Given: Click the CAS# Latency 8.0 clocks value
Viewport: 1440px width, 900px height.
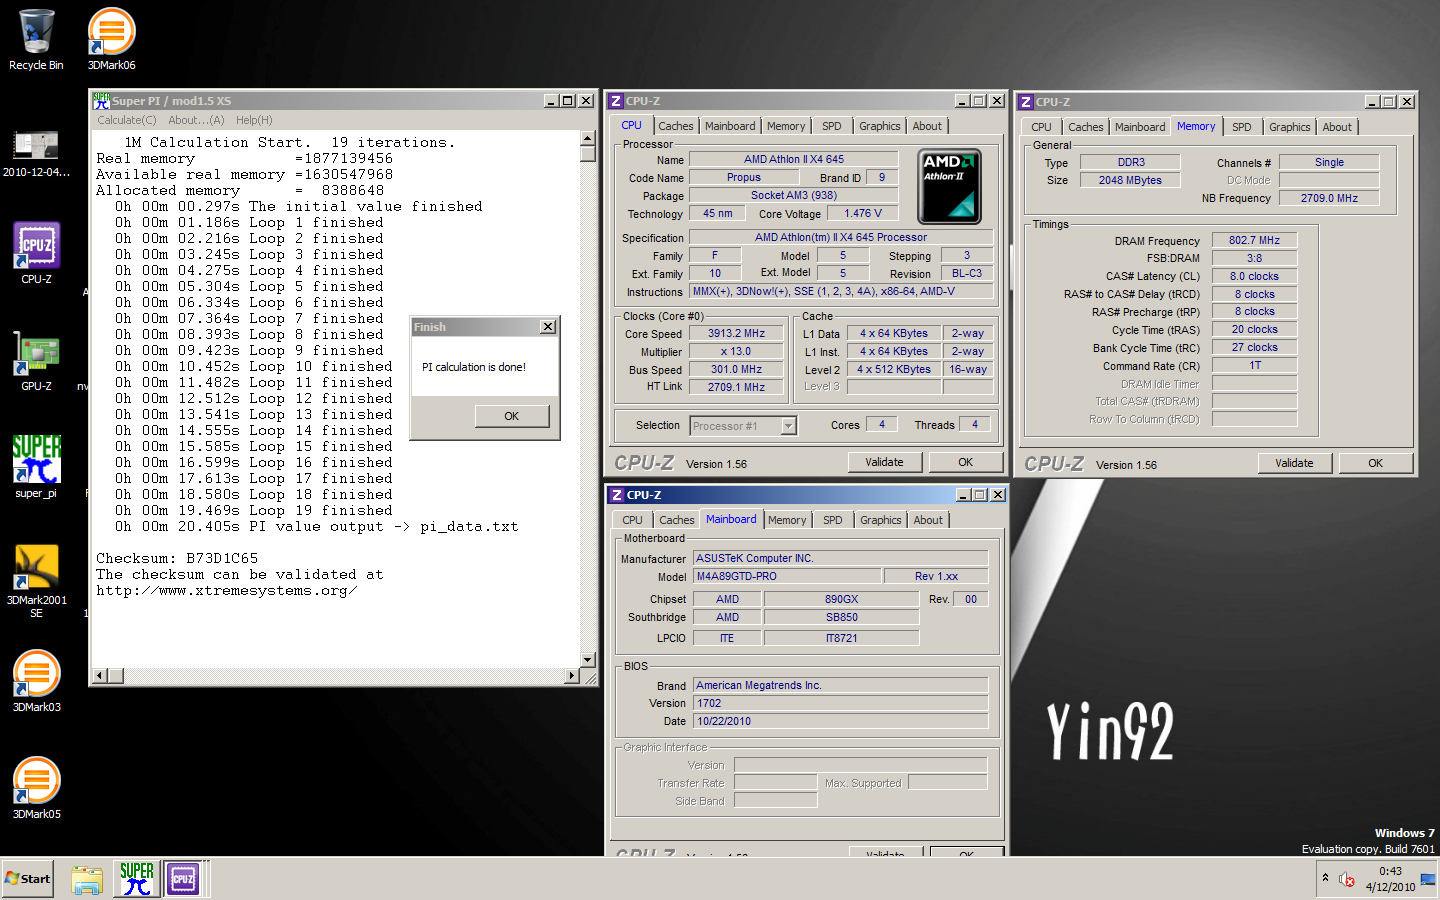Looking at the screenshot, I should 1254,276.
